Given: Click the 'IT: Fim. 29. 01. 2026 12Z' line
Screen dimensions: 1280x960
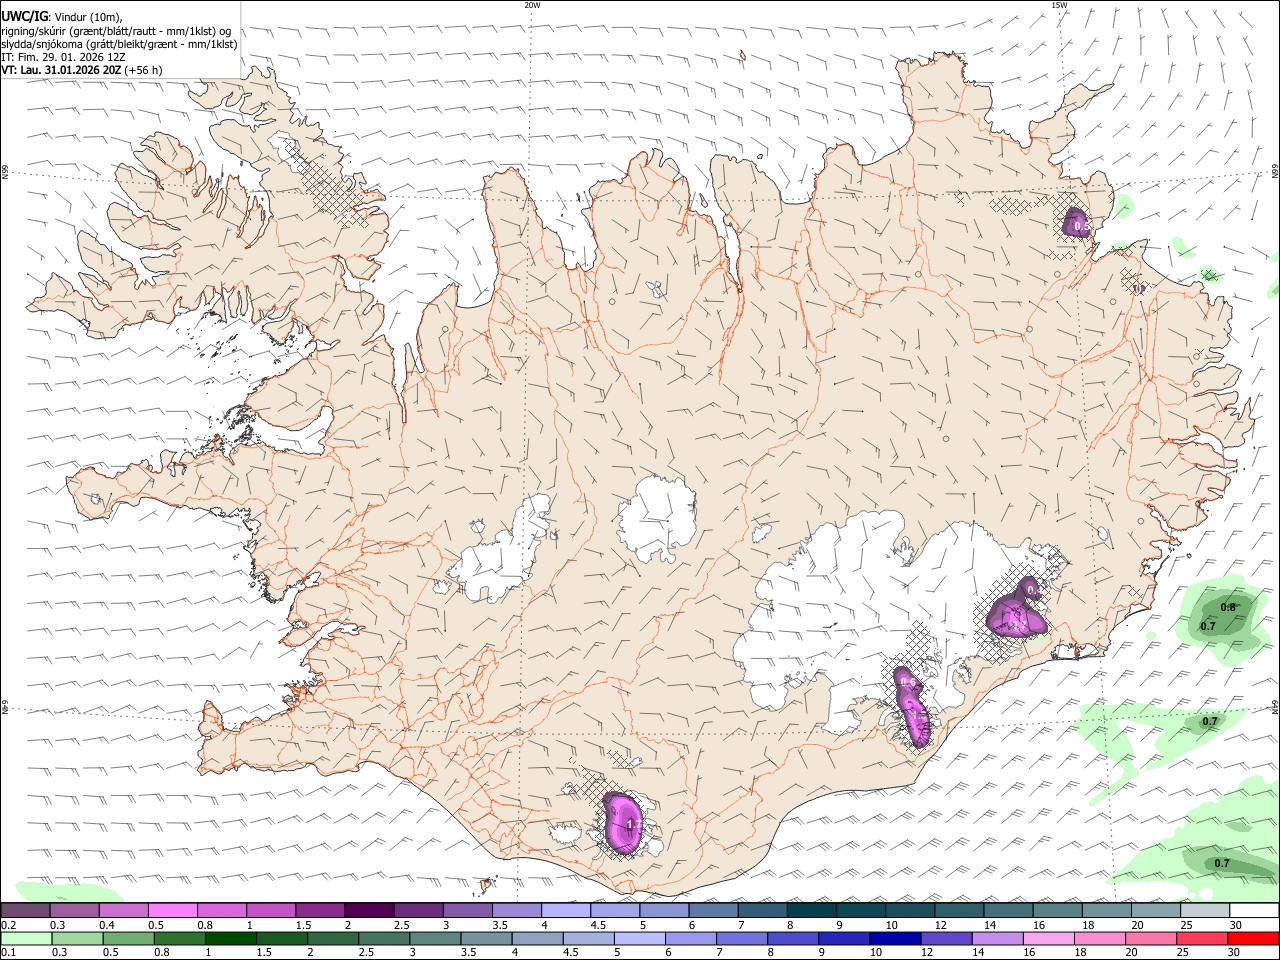Looking at the screenshot, I should 63,57.
